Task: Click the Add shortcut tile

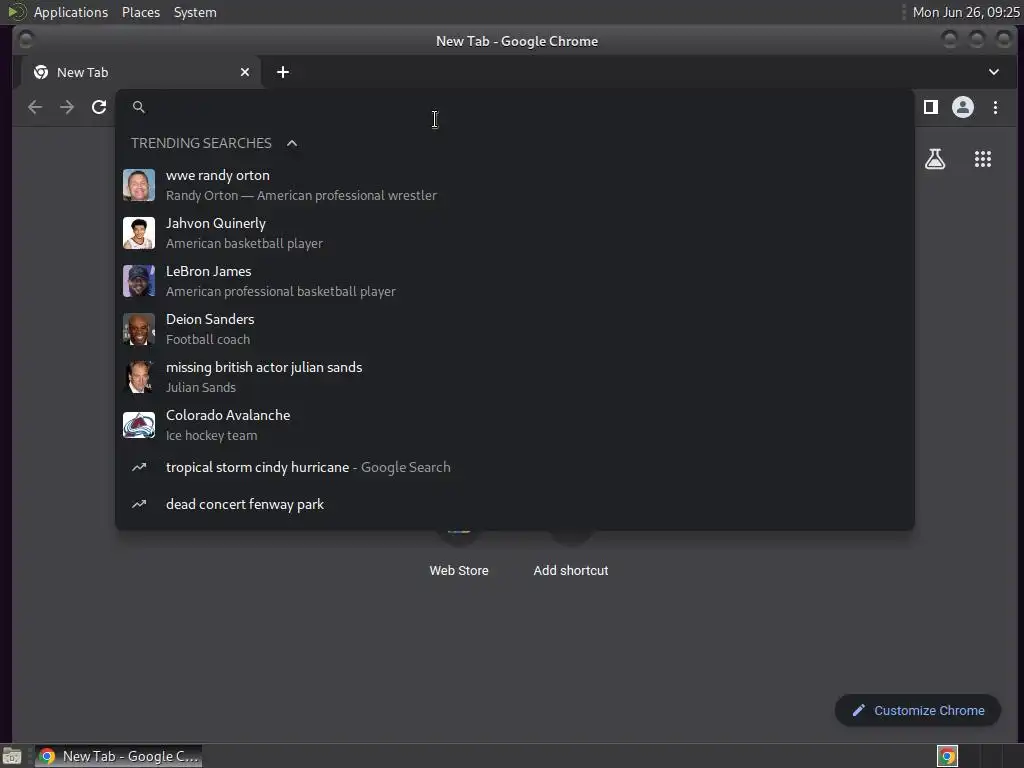Action: (571, 570)
